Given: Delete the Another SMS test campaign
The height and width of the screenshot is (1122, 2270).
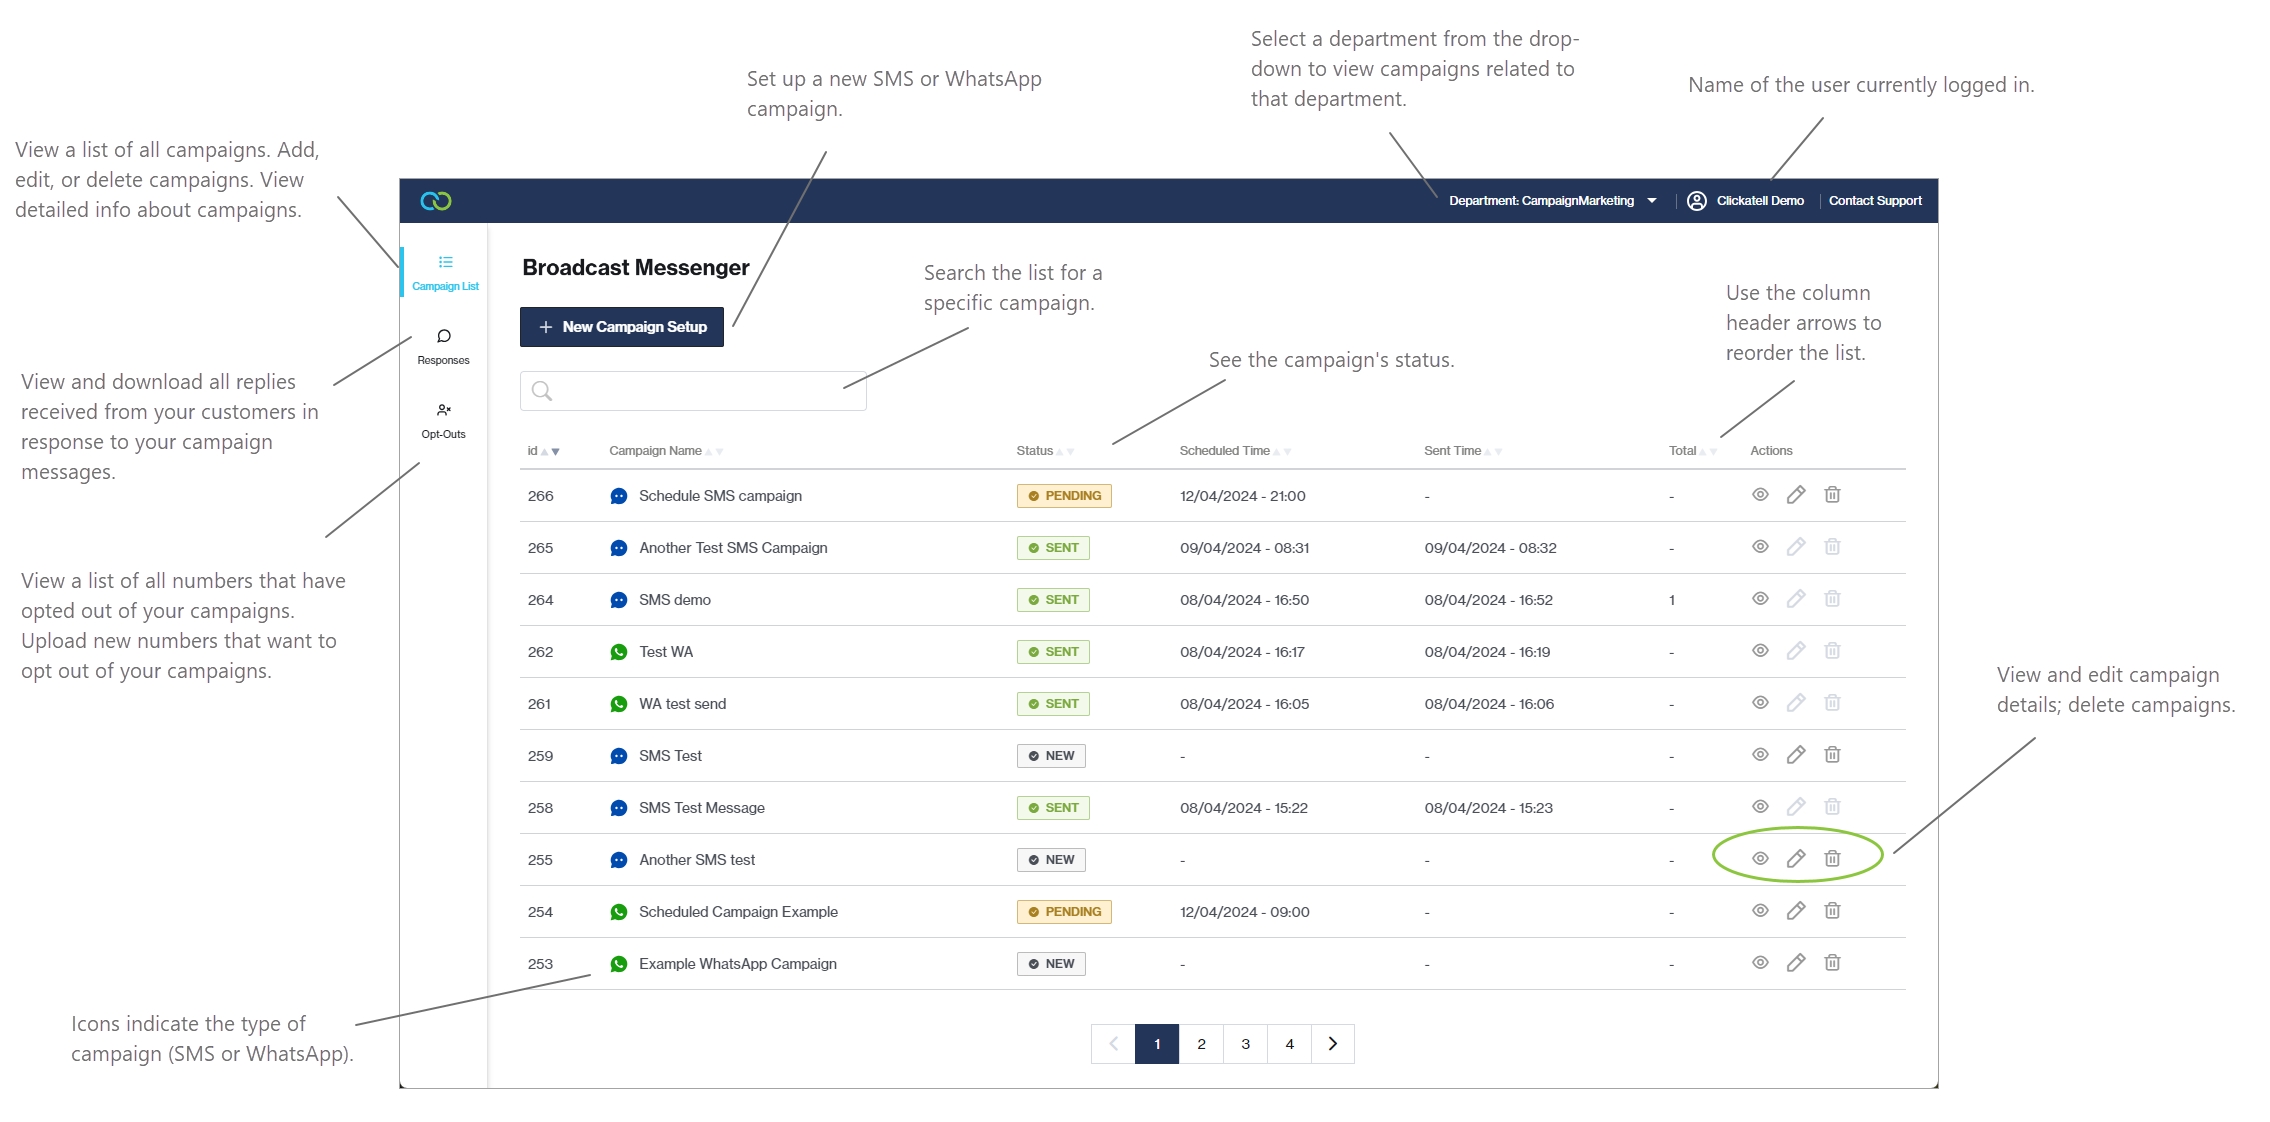Looking at the screenshot, I should coord(1832,859).
